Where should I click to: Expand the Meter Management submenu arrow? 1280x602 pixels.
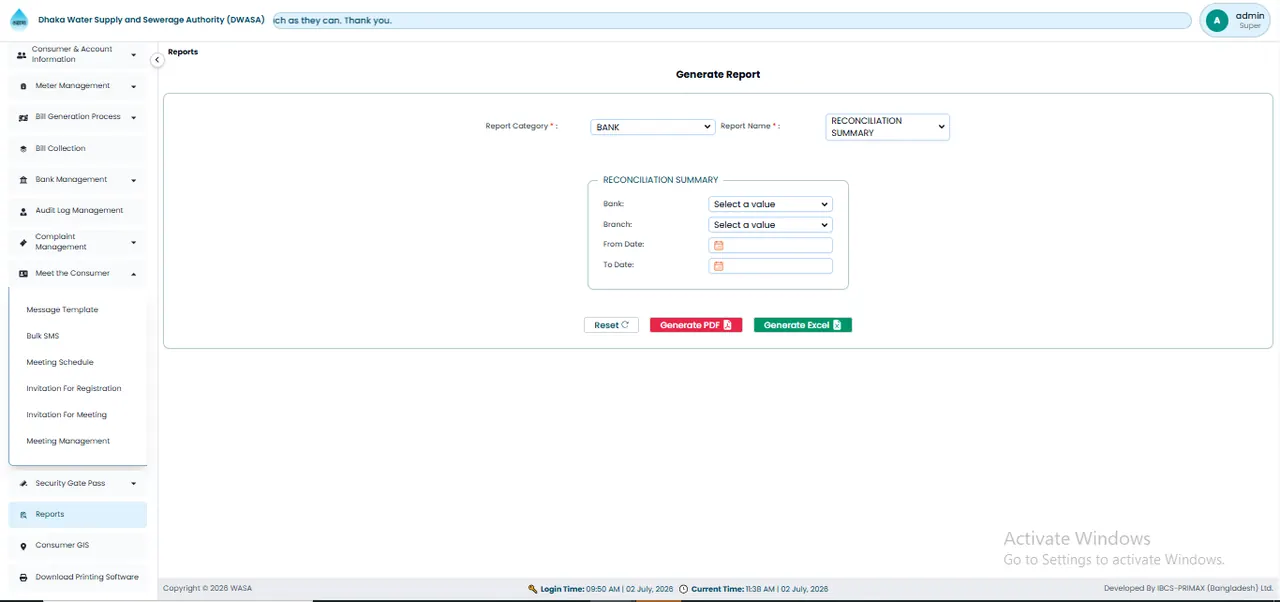133,86
